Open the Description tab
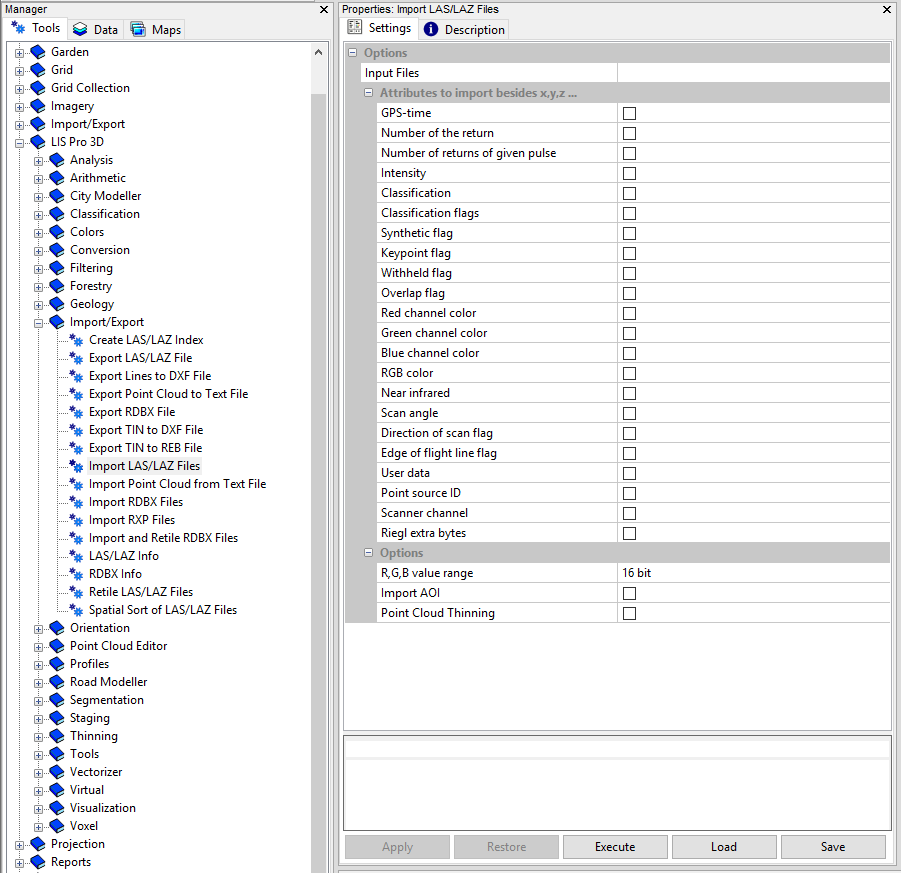This screenshot has width=901, height=873. (x=464, y=29)
